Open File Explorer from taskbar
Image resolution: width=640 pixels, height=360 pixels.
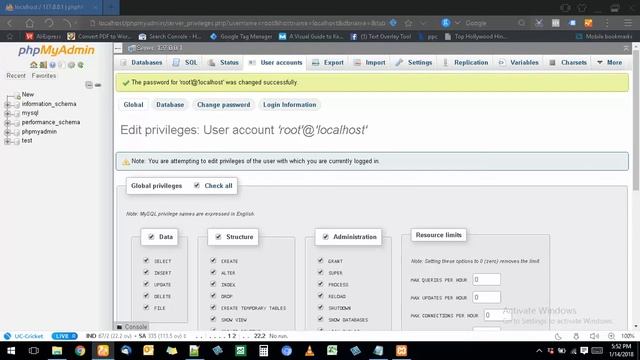click(x=57, y=351)
